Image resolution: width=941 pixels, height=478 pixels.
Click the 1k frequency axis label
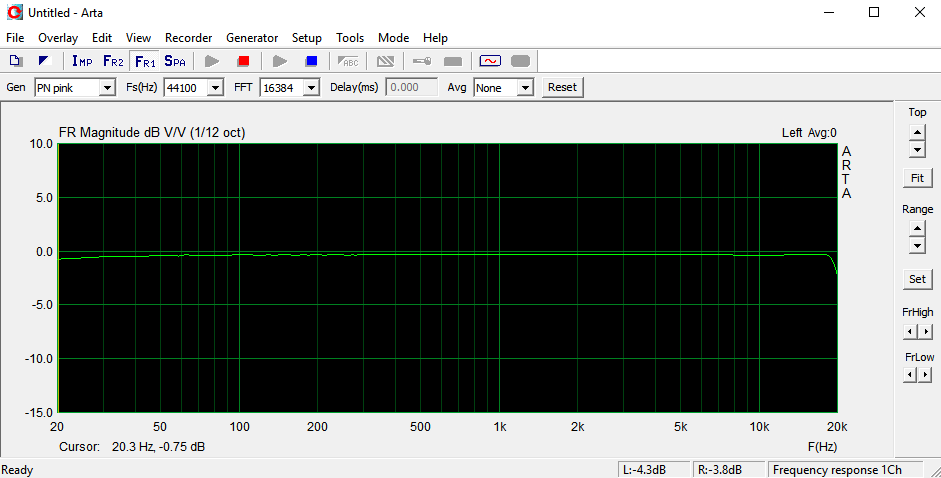click(x=500, y=427)
